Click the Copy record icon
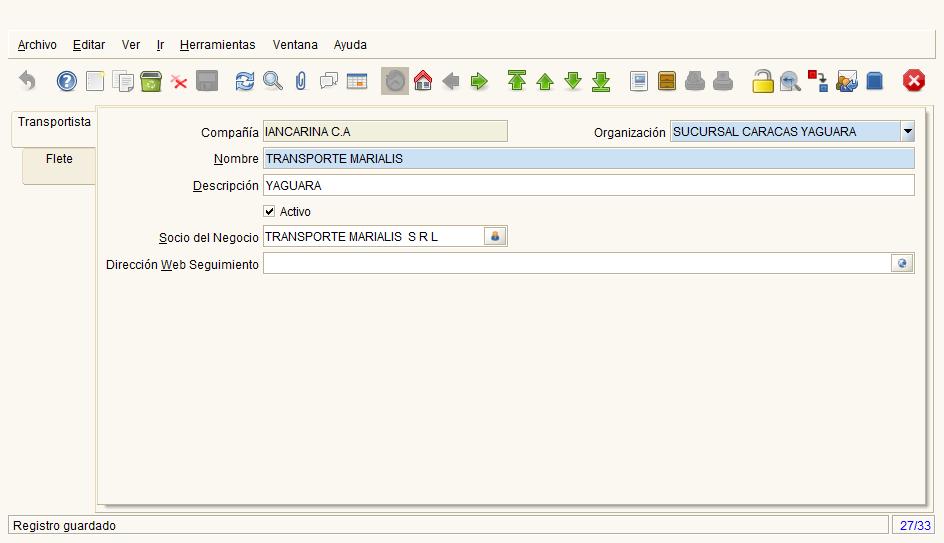Viewport: 944px width, 543px height. tap(123, 81)
